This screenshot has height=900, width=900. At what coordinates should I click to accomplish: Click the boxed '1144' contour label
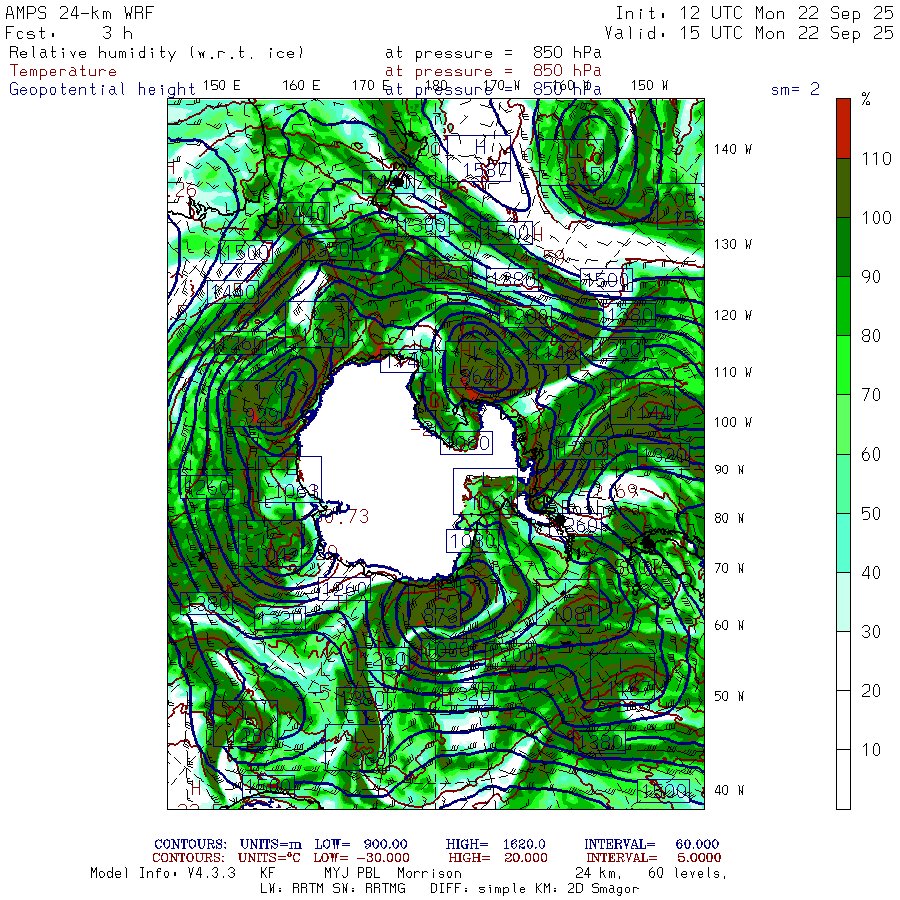(642, 412)
